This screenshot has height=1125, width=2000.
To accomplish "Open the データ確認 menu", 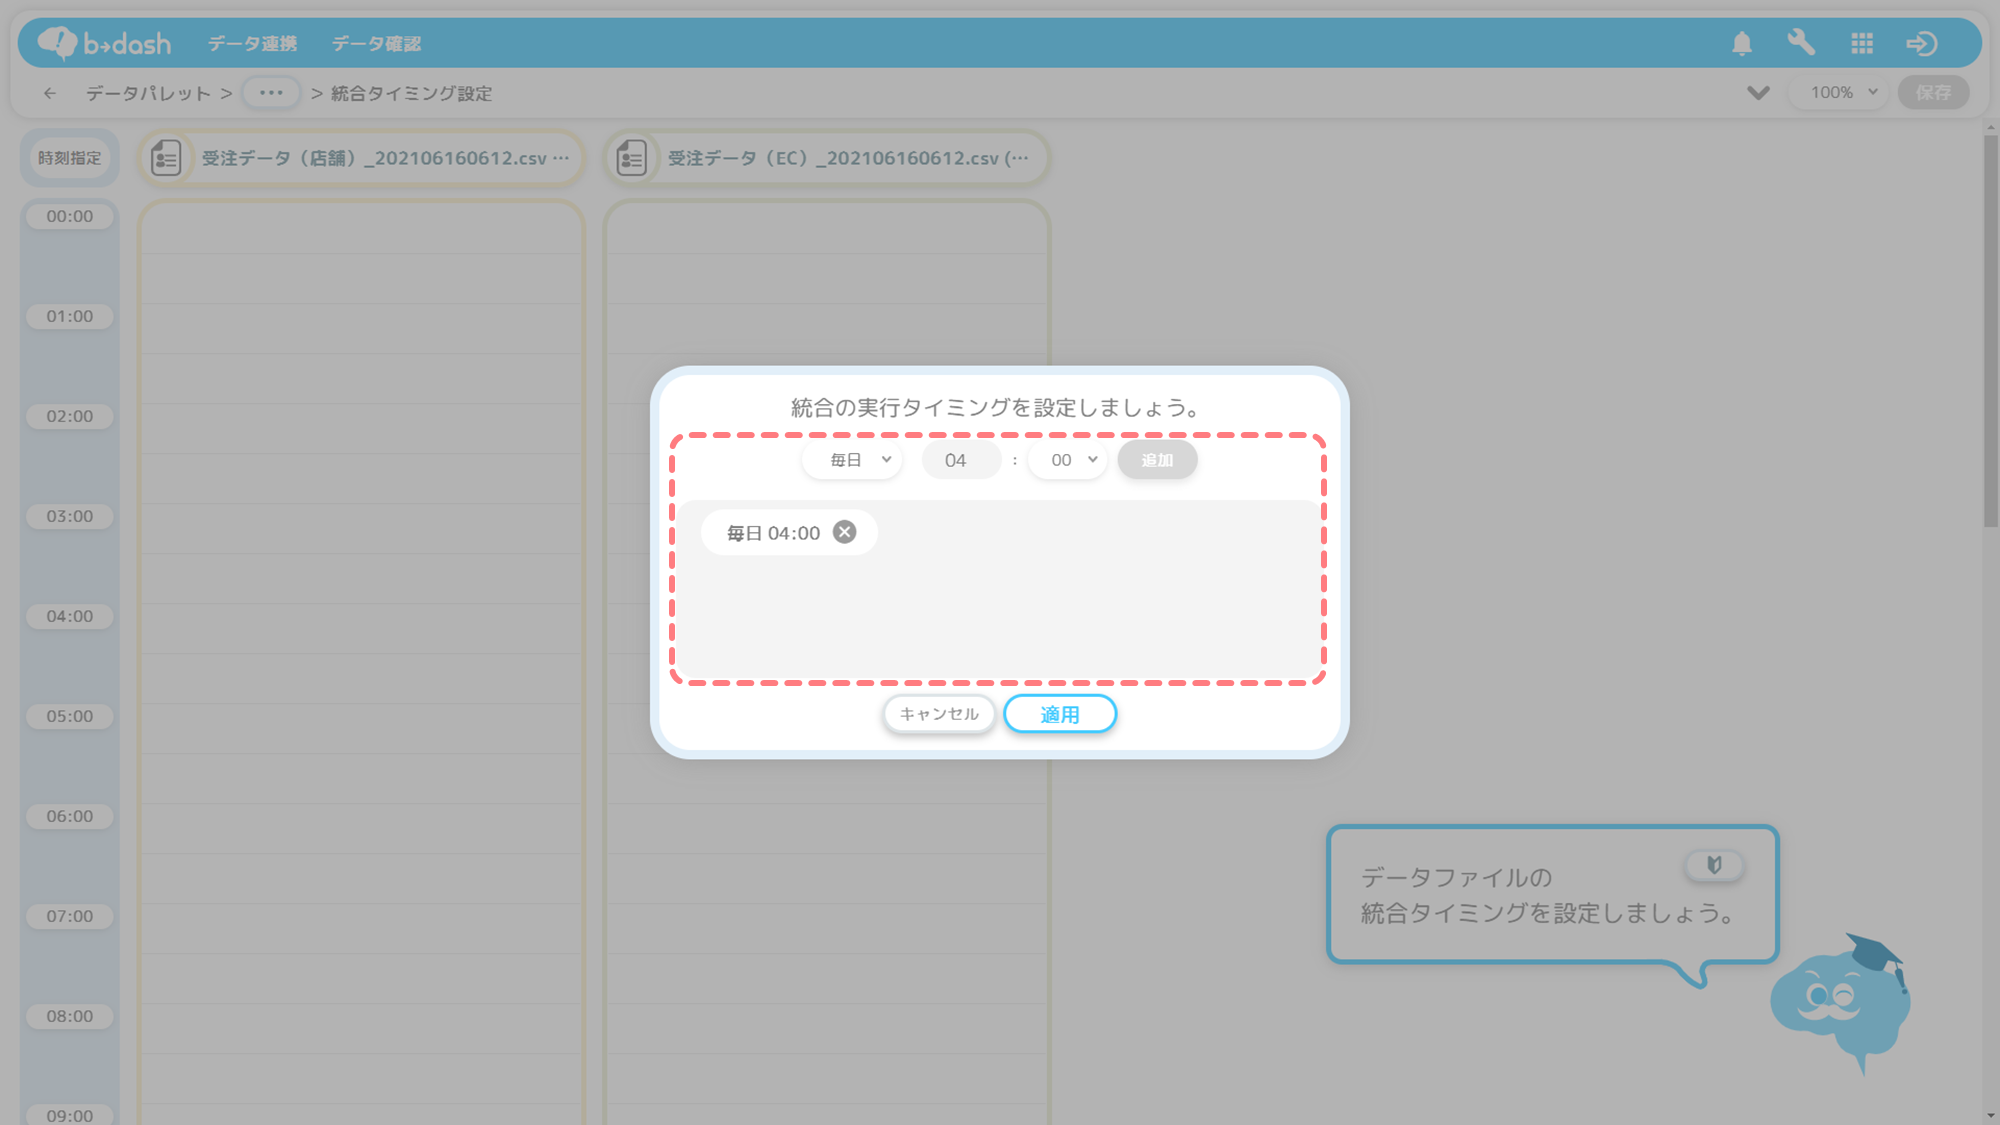I will coord(377,43).
